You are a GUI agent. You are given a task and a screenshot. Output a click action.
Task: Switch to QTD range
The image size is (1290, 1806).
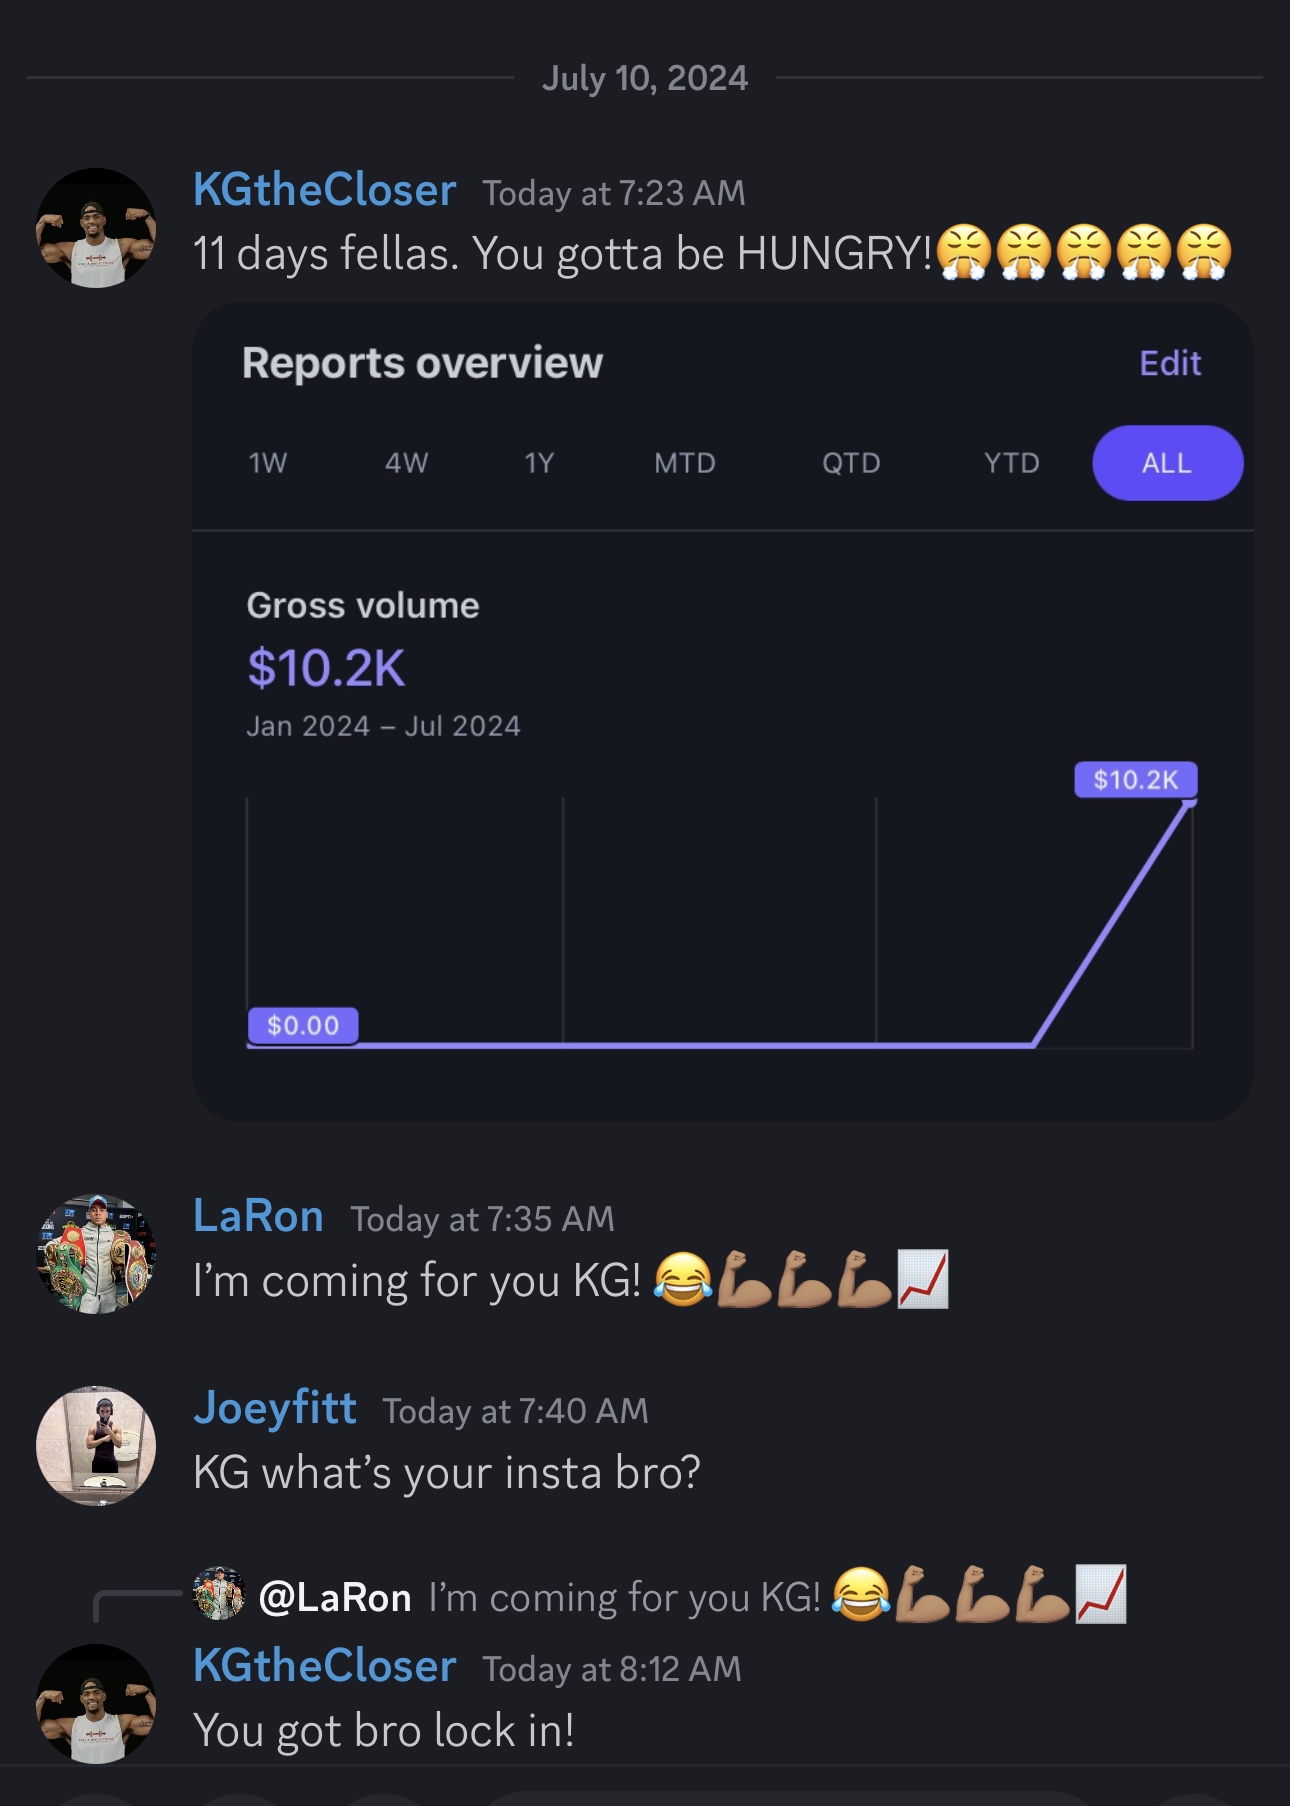pos(851,463)
